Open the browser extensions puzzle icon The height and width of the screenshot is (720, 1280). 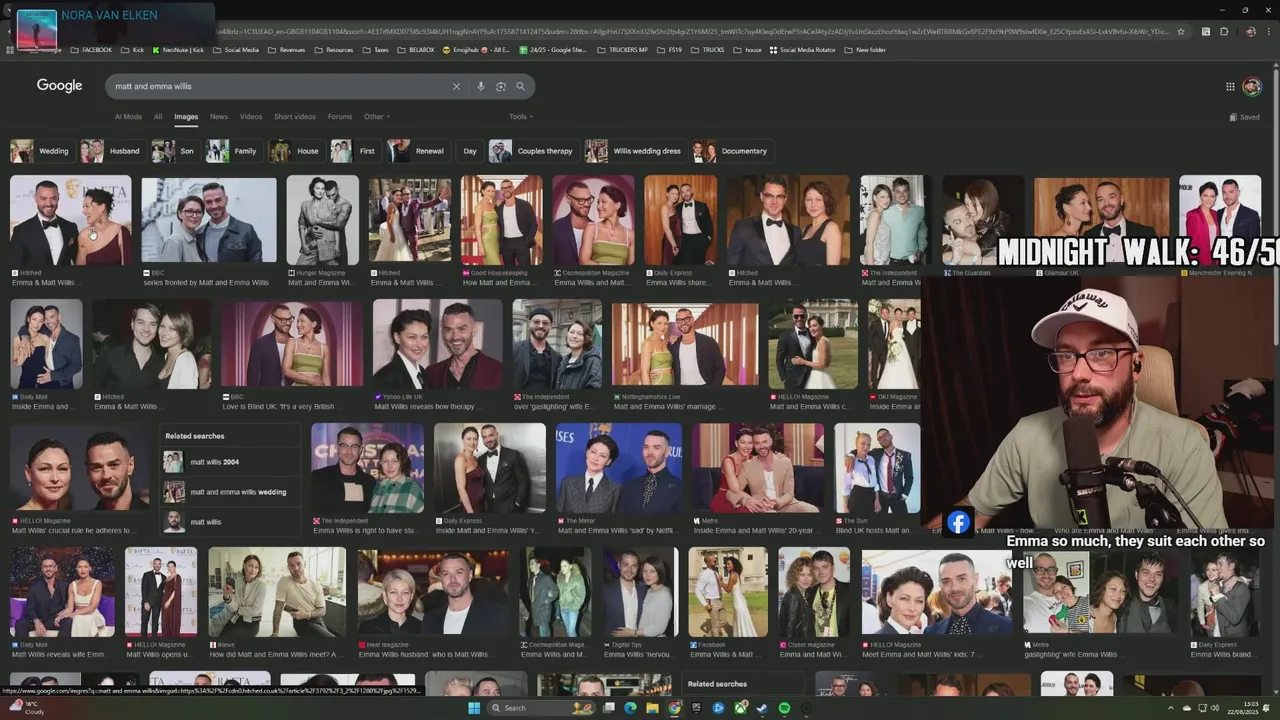1224,32
